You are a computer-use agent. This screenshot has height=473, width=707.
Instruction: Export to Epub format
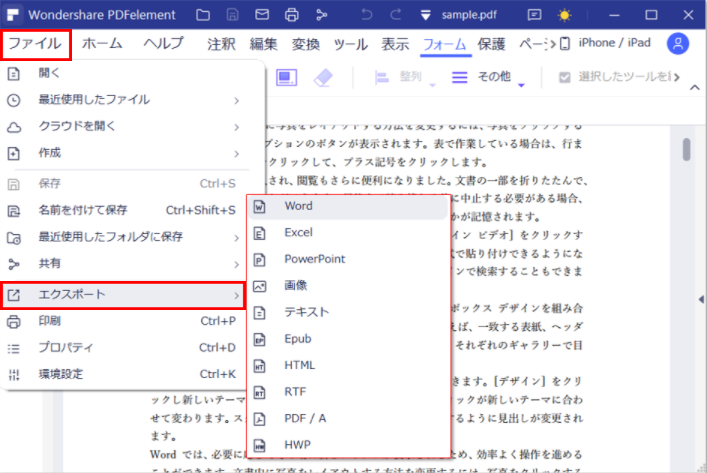click(348, 339)
